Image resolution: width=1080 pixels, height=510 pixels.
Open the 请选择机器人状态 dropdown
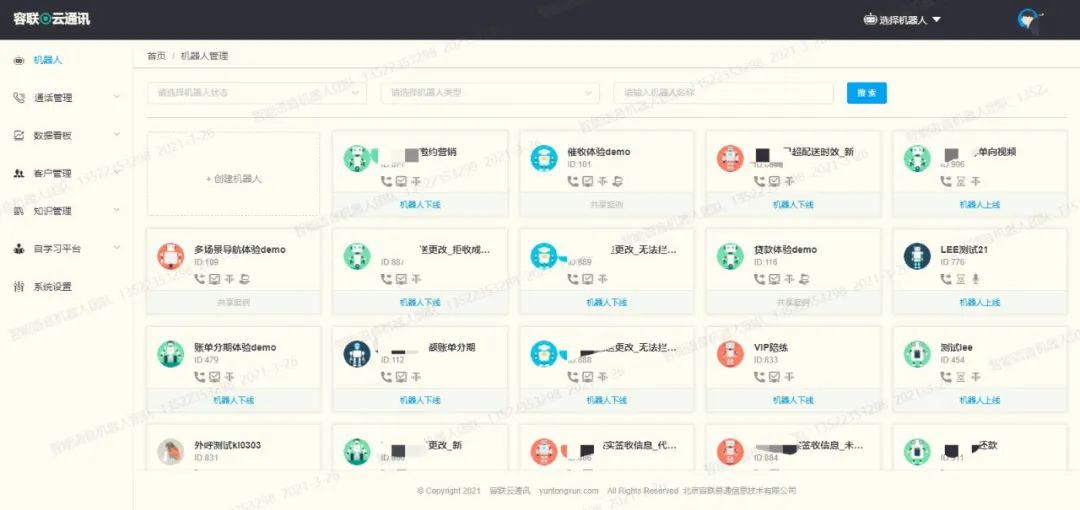[x=257, y=92]
